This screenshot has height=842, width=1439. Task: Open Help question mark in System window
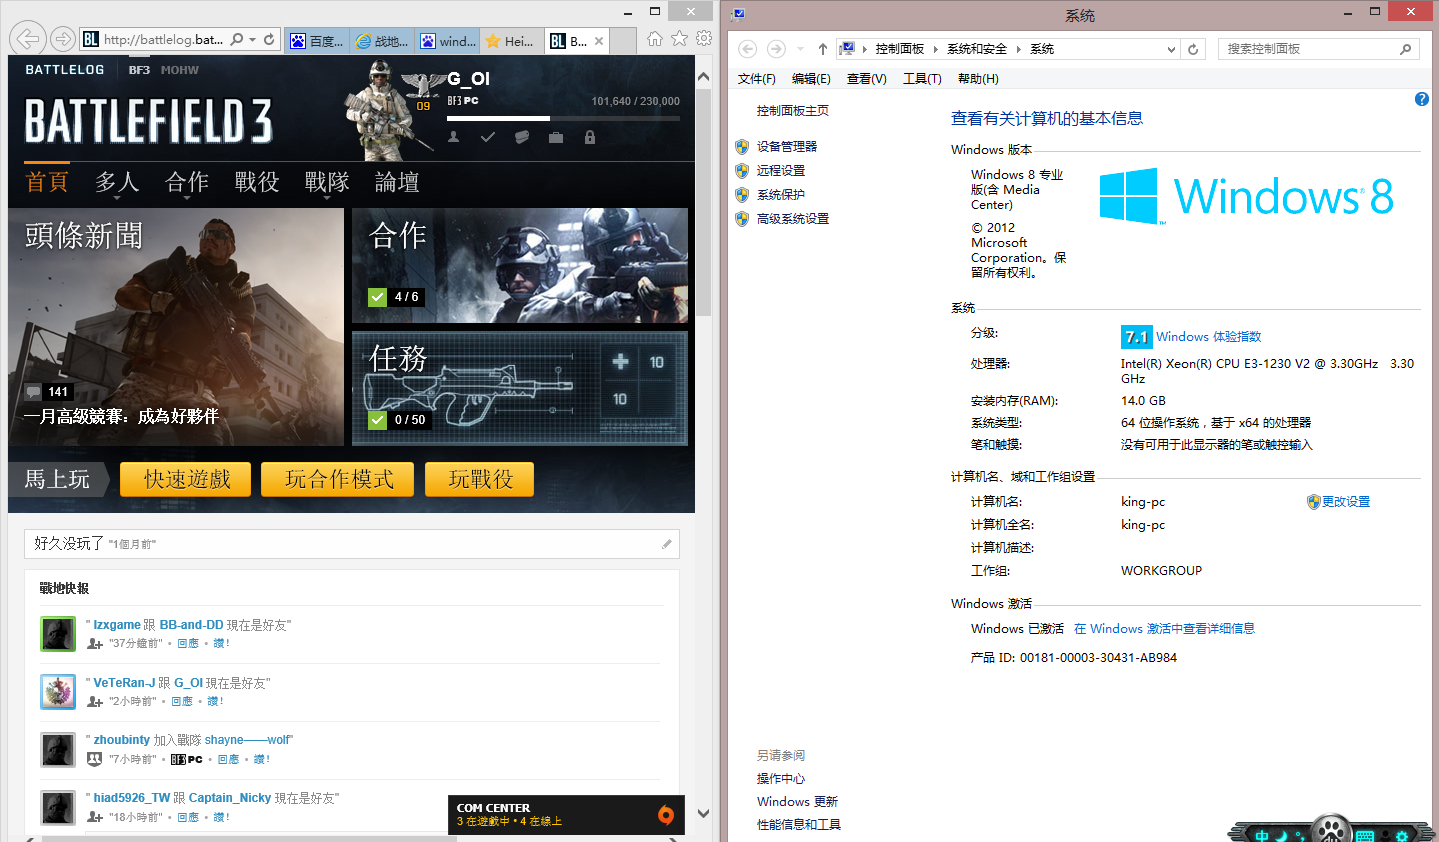point(1422,99)
